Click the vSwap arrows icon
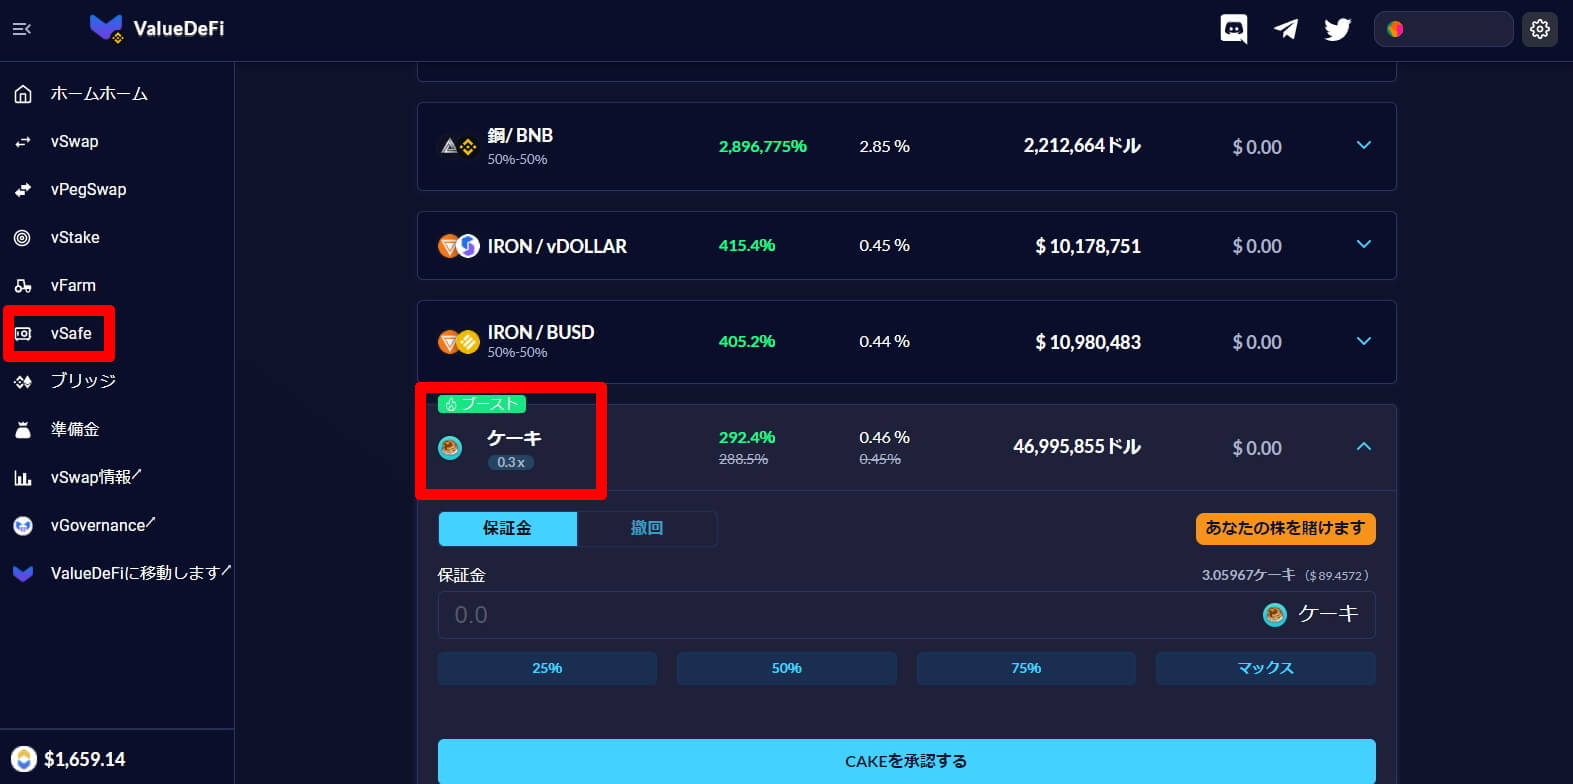 tap(23, 142)
